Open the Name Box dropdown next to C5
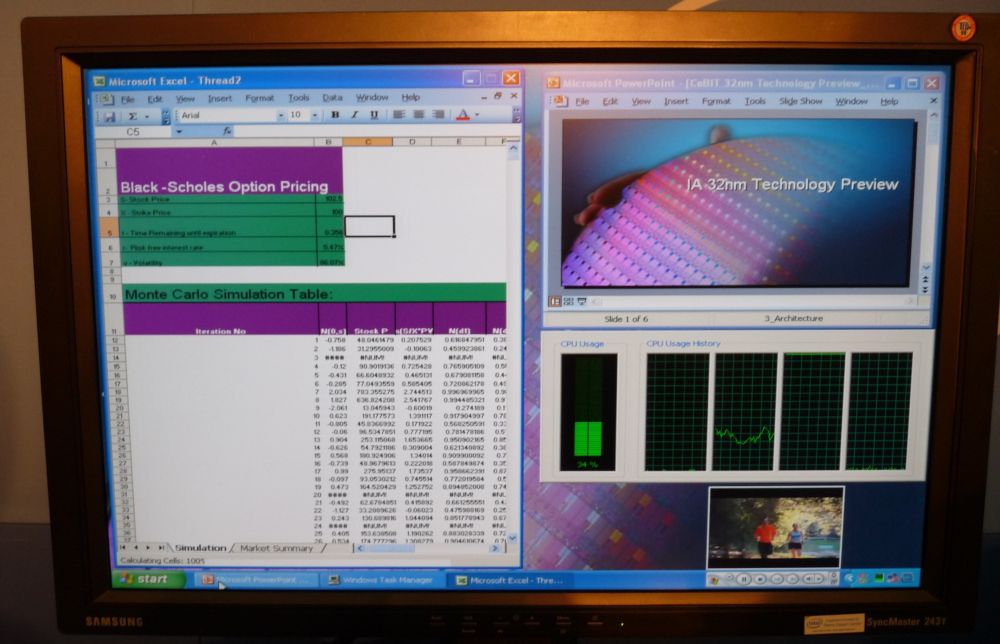This screenshot has width=1000, height=644. click(179, 131)
